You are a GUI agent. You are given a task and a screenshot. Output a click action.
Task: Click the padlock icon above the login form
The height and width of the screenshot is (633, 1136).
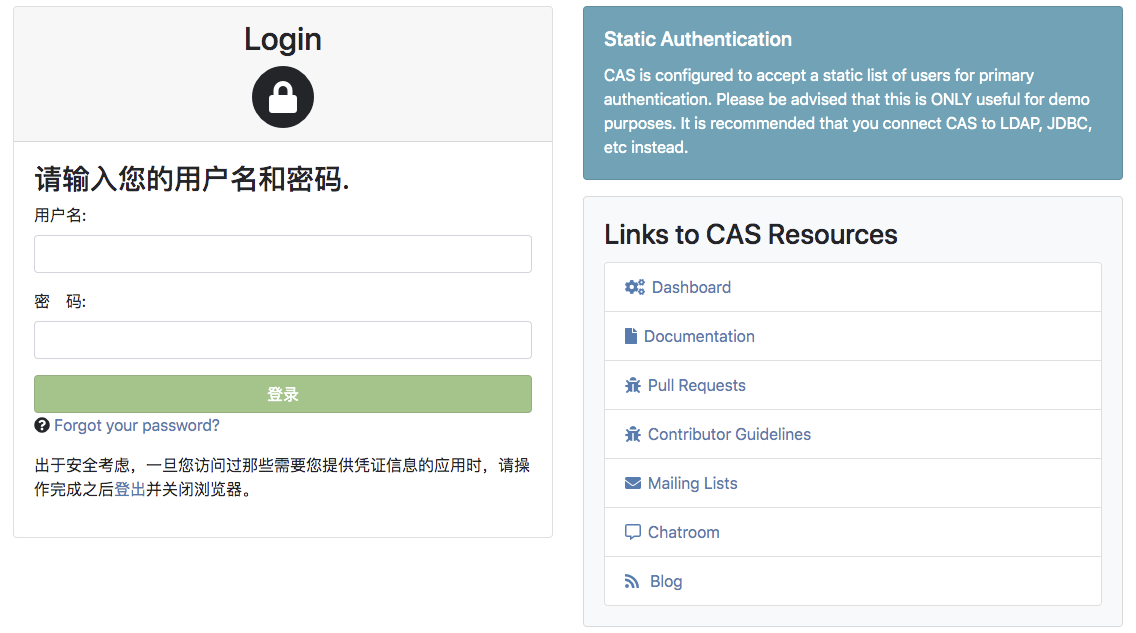pos(283,97)
